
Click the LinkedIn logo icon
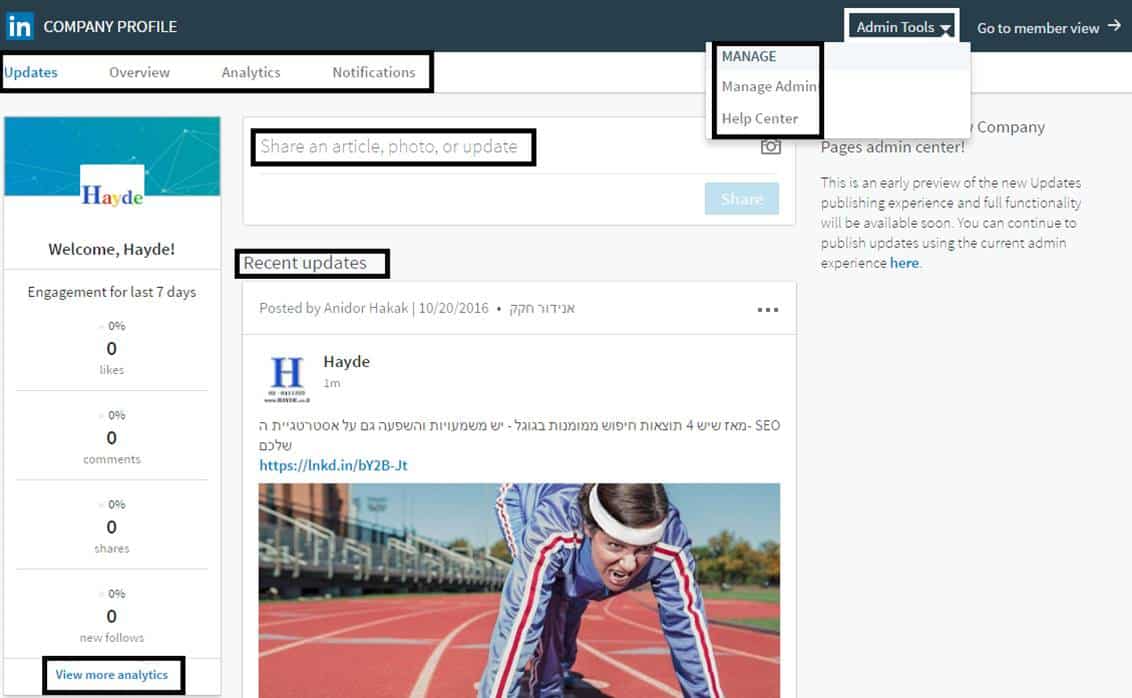(19, 26)
